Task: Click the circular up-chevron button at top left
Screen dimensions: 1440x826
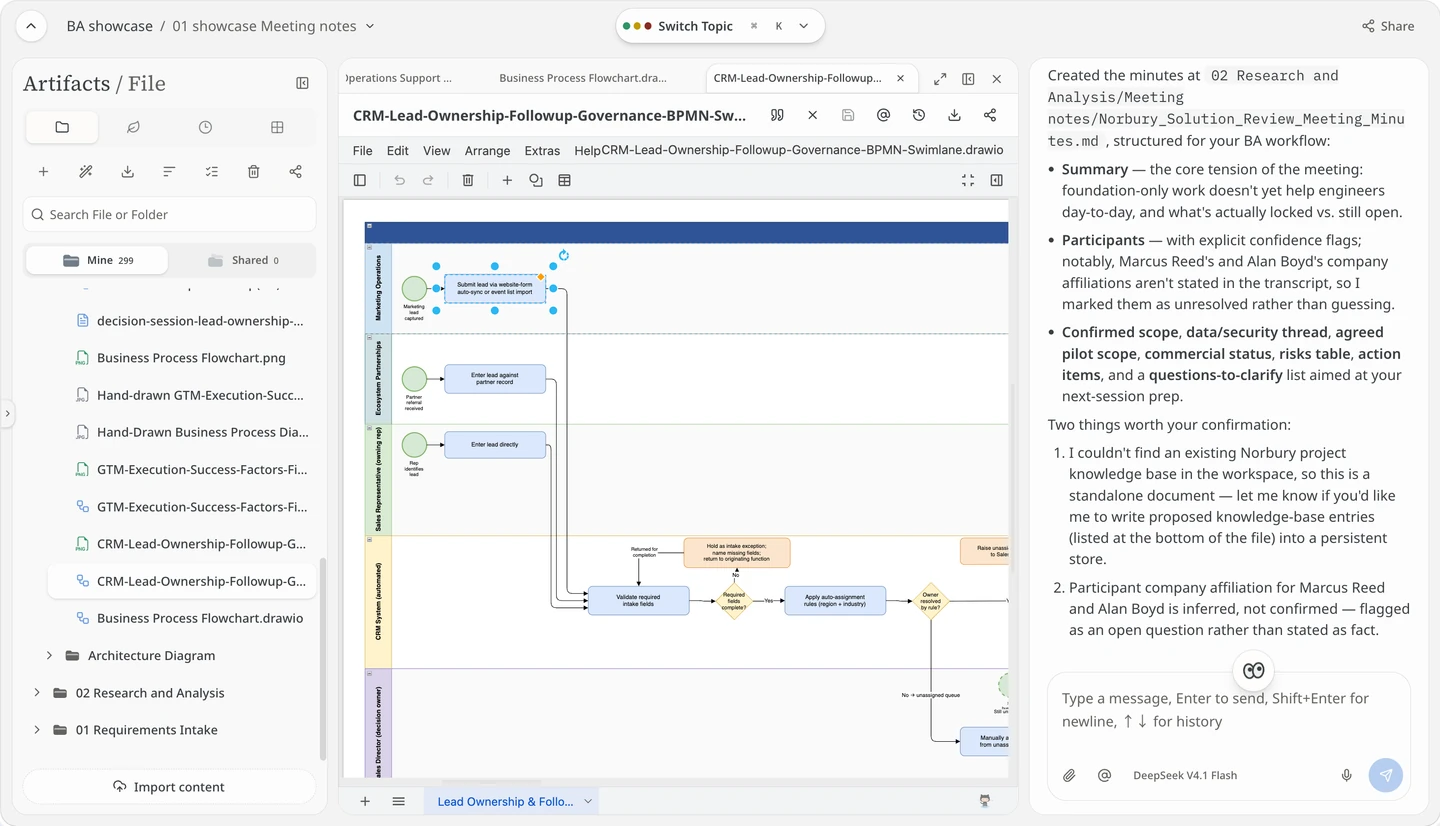Action: (31, 26)
